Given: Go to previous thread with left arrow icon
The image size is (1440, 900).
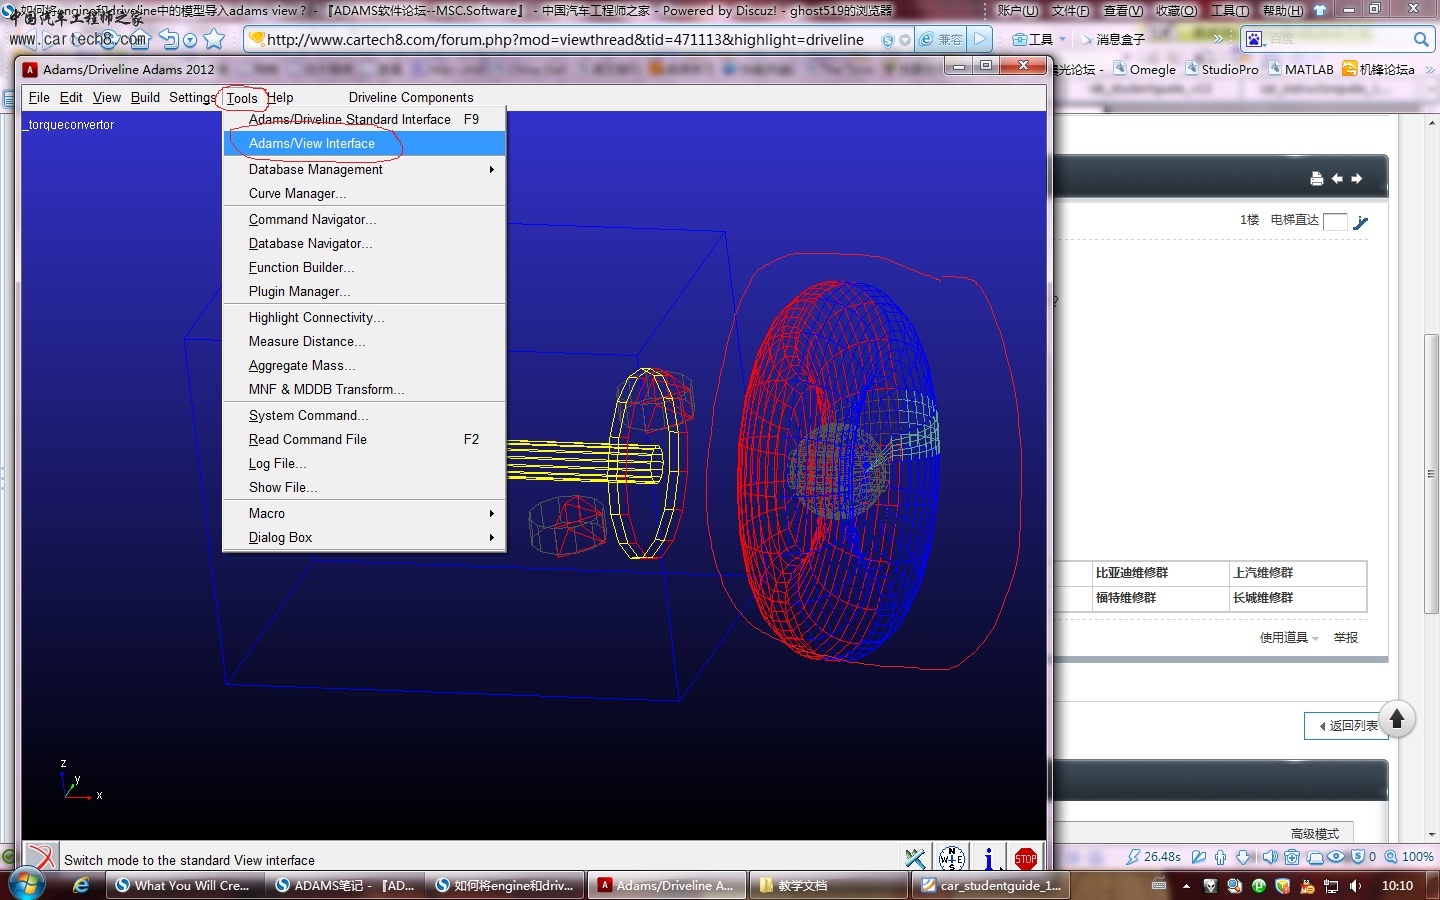Looking at the screenshot, I should 1337,179.
